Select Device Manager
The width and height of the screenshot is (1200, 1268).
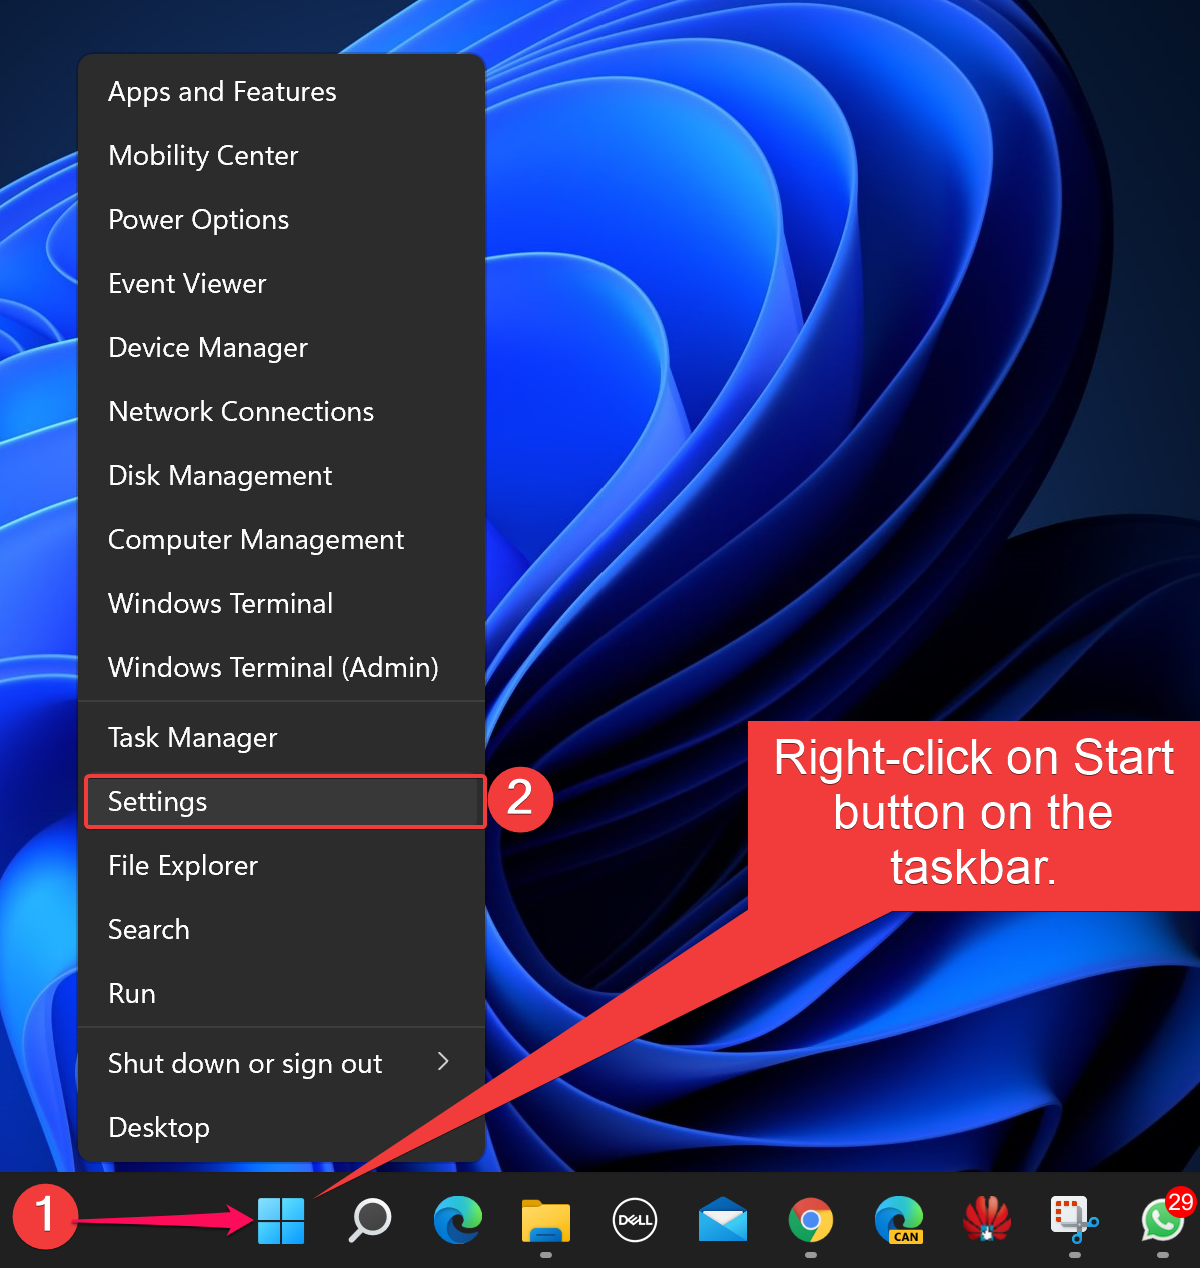[281, 348]
